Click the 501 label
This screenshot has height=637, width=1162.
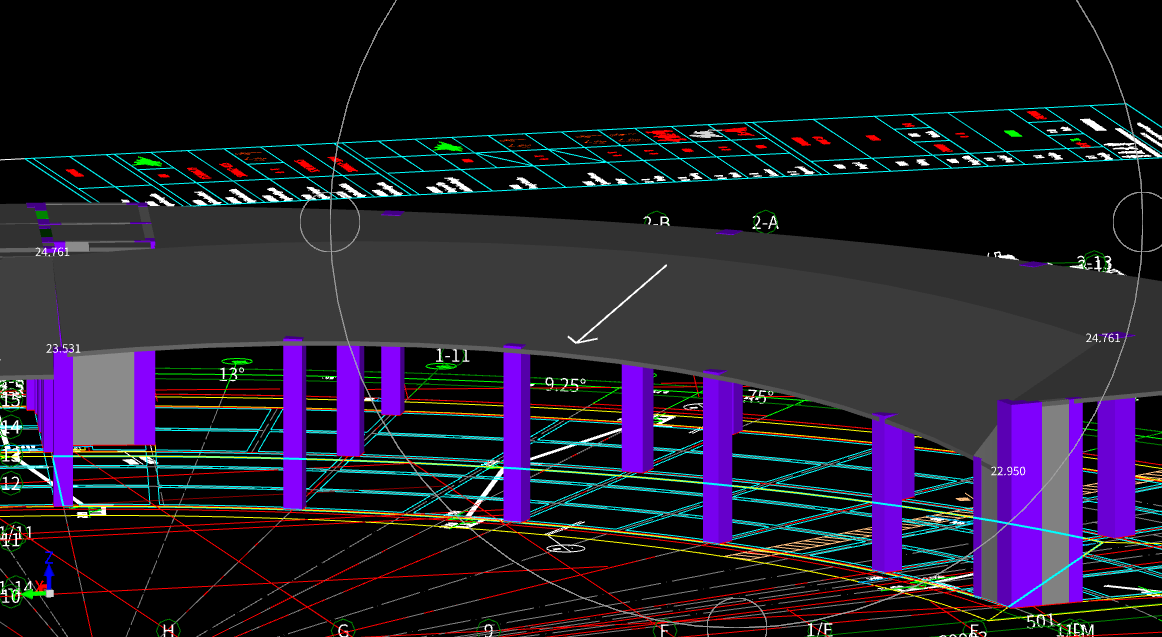coord(1040,621)
